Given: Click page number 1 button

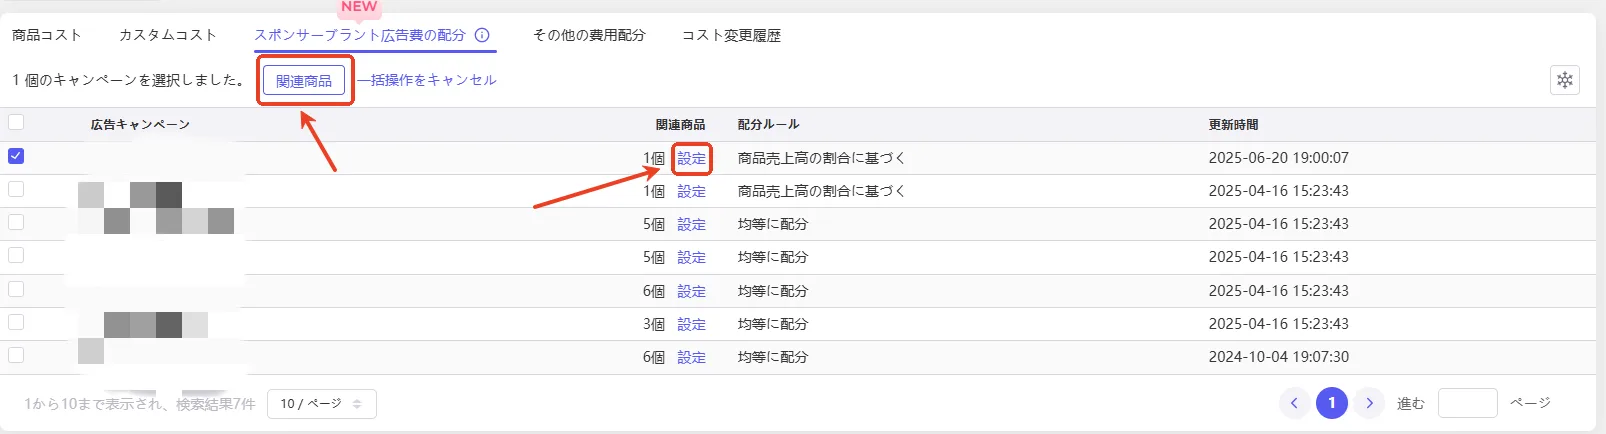Looking at the screenshot, I should (1332, 403).
